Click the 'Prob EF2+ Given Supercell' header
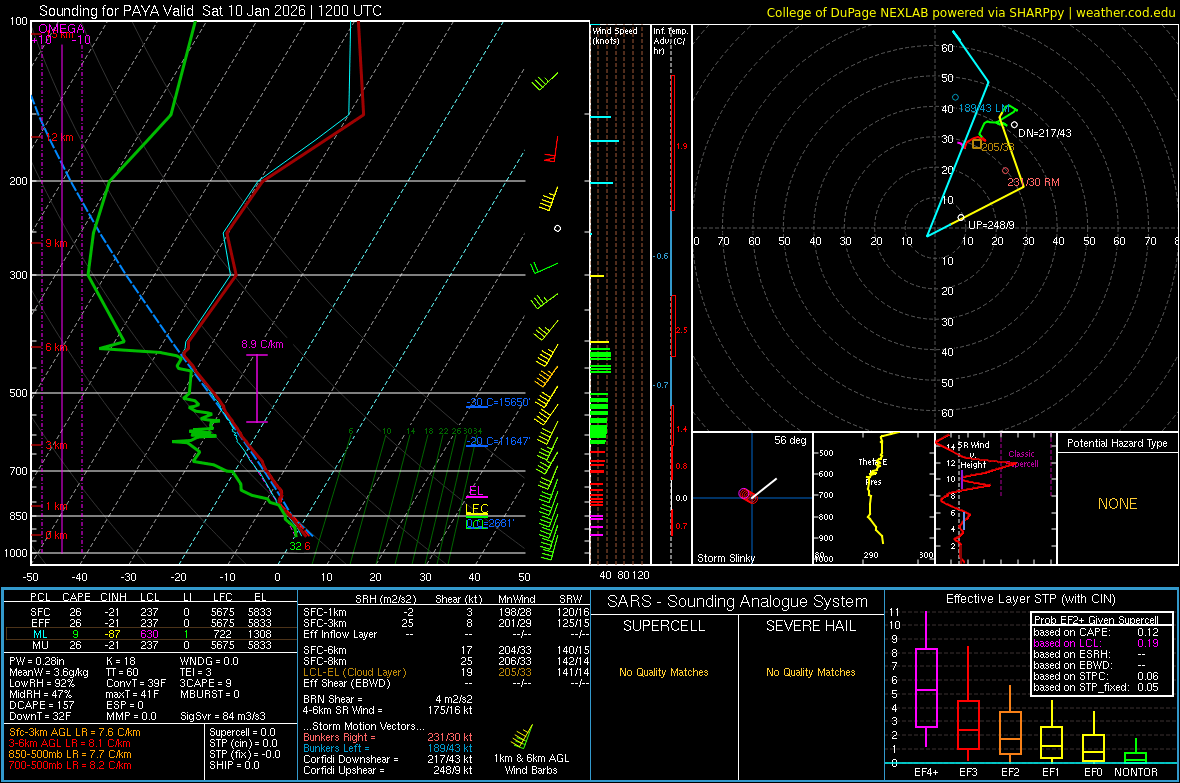 1096,620
